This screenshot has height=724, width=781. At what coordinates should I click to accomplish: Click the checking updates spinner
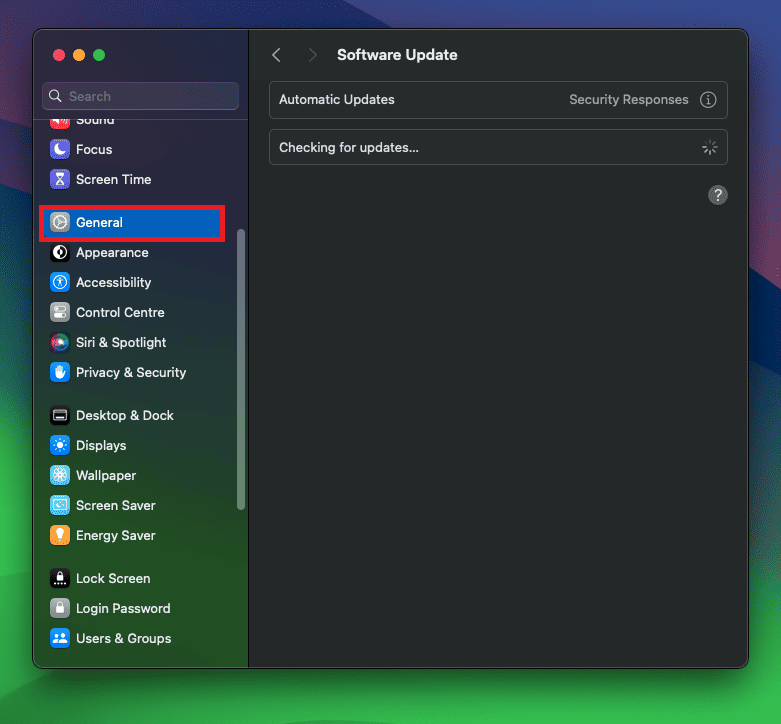(709, 147)
